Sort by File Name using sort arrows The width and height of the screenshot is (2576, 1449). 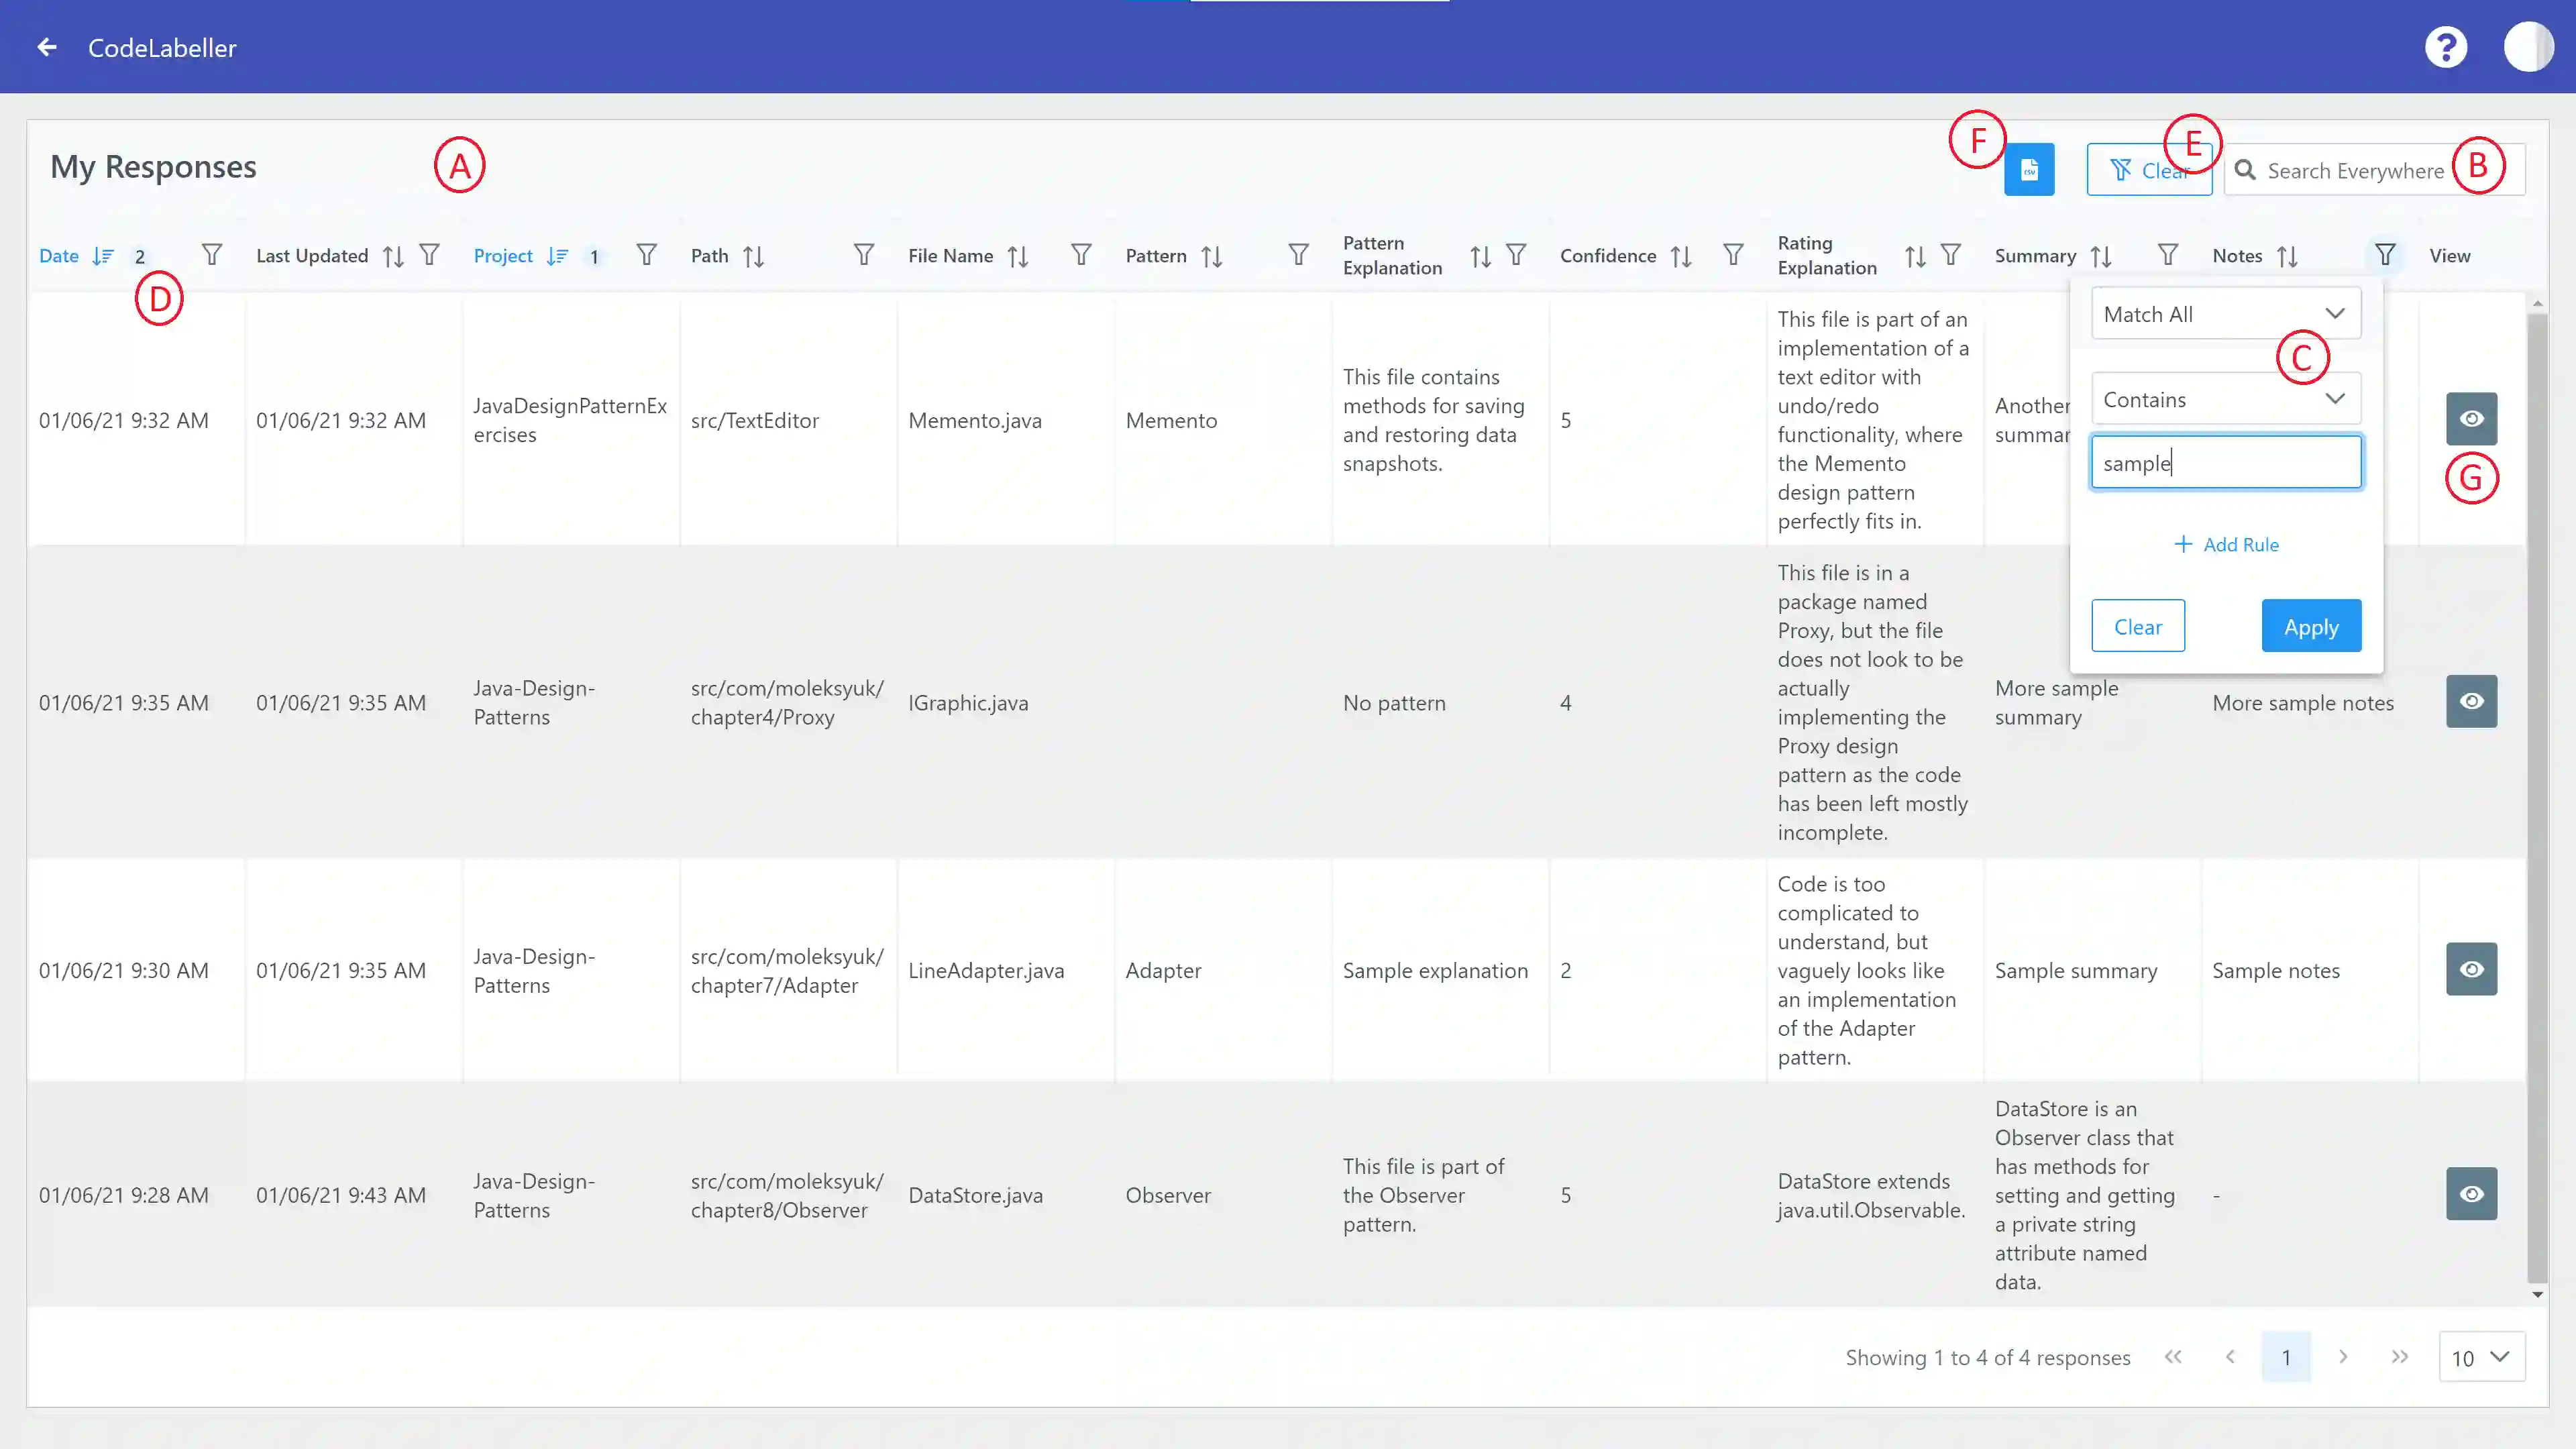(x=1018, y=256)
